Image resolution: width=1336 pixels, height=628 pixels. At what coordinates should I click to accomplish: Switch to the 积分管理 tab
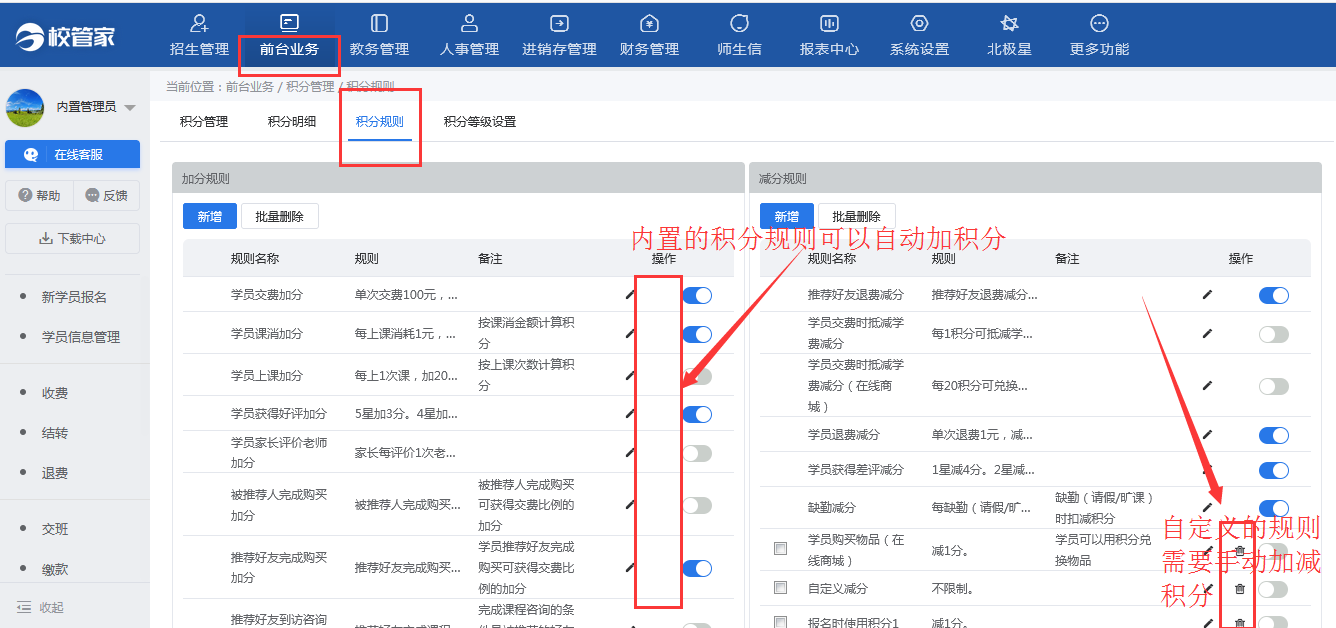(204, 122)
